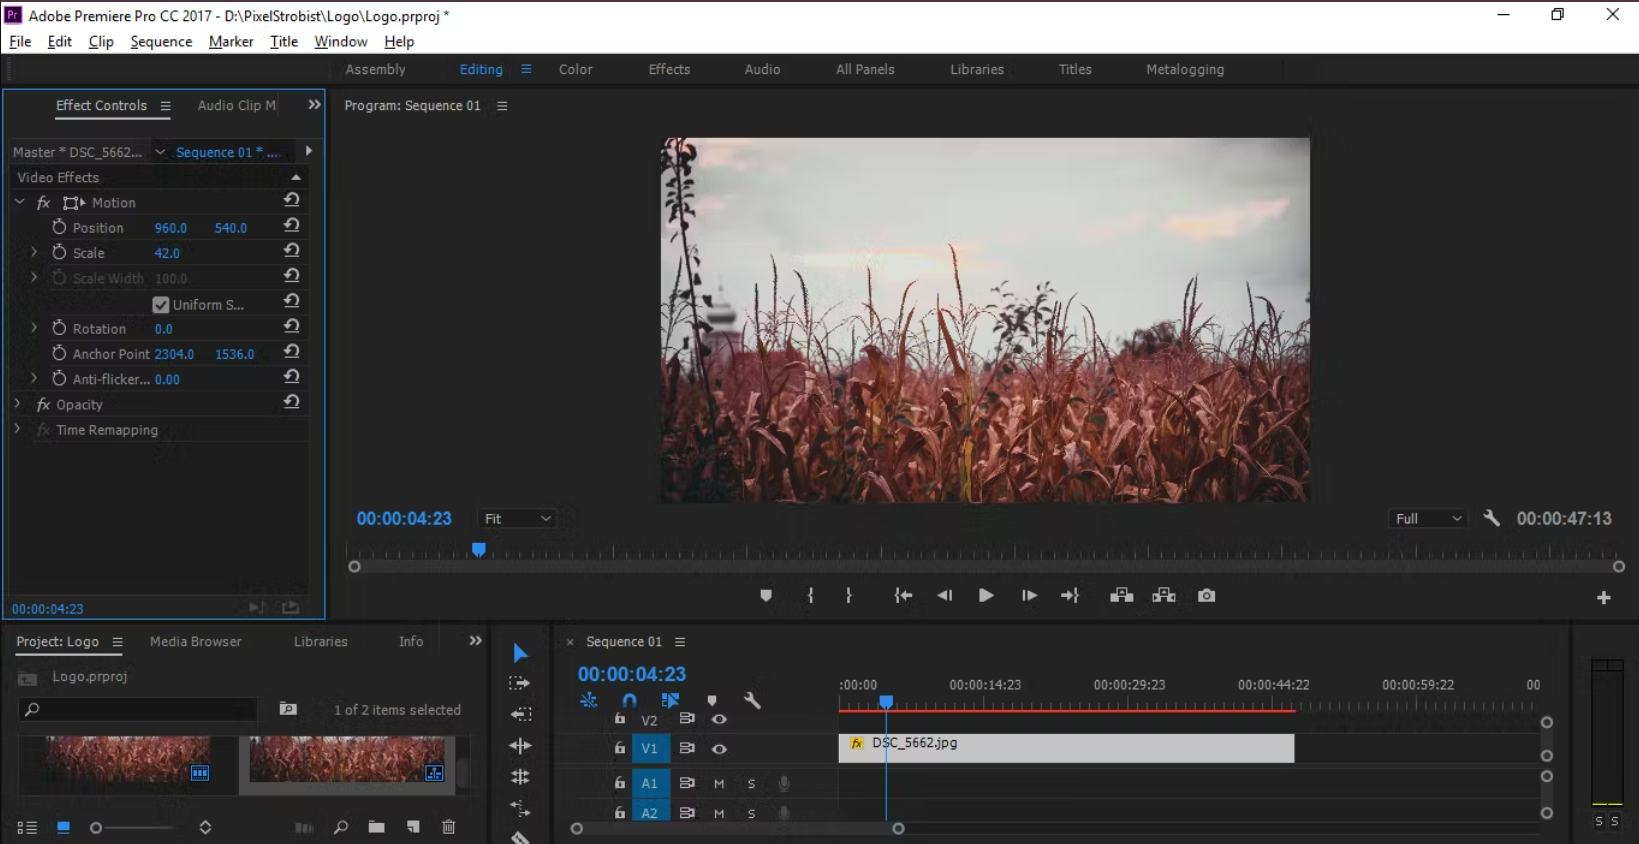Step forward one frame

[1029, 596]
